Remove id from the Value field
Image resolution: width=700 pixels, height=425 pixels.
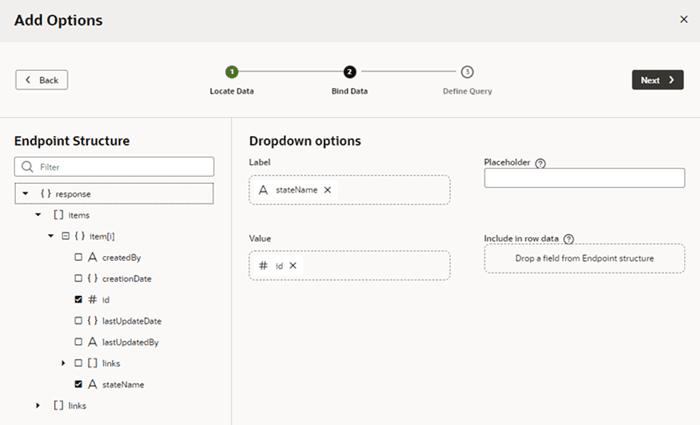point(293,266)
